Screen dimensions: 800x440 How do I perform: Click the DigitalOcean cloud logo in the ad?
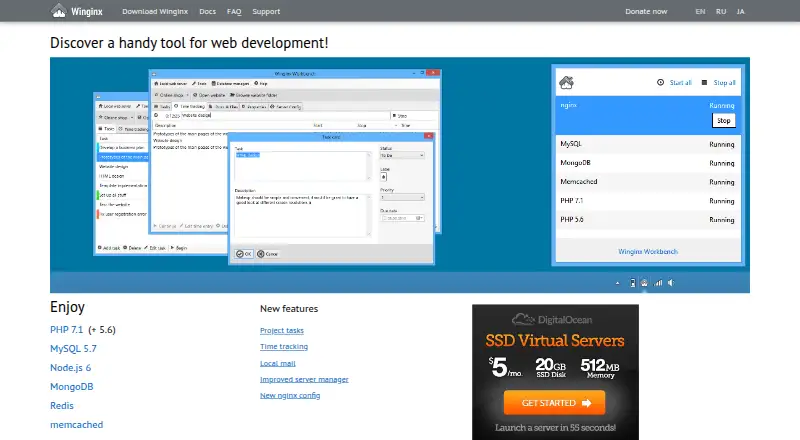[523, 320]
